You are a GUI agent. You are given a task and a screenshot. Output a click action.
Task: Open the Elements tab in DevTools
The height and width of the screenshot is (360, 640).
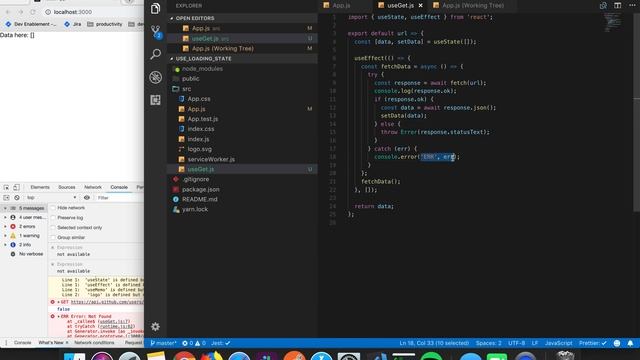tap(40, 187)
